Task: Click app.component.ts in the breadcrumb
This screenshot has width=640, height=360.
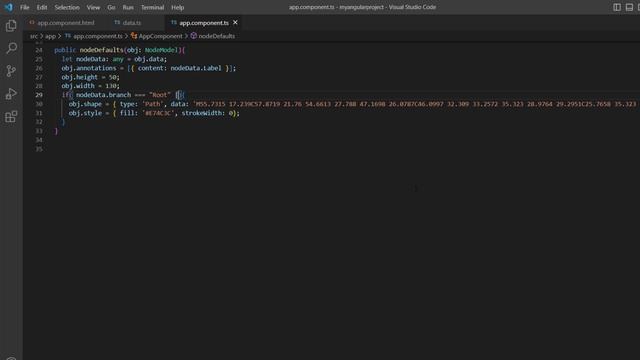Action: (x=98, y=36)
